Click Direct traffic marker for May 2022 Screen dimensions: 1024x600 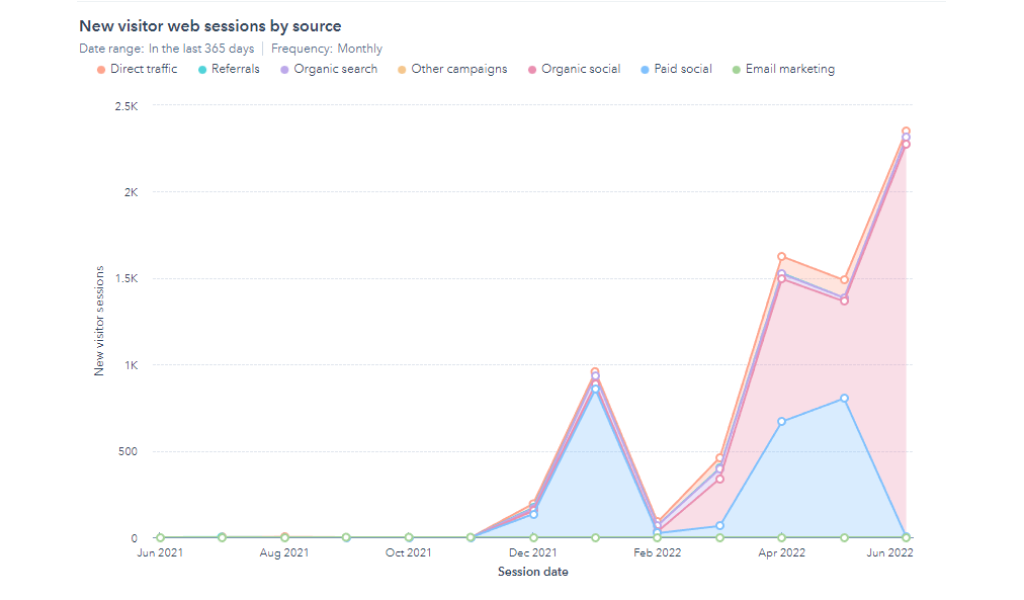click(844, 280)
